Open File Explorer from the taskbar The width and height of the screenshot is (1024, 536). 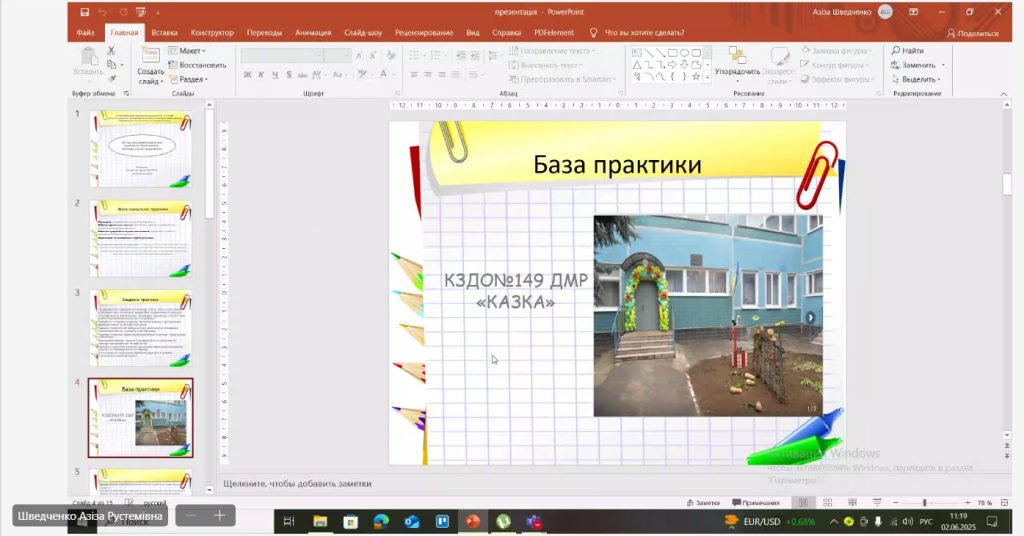tap(320, 521)
